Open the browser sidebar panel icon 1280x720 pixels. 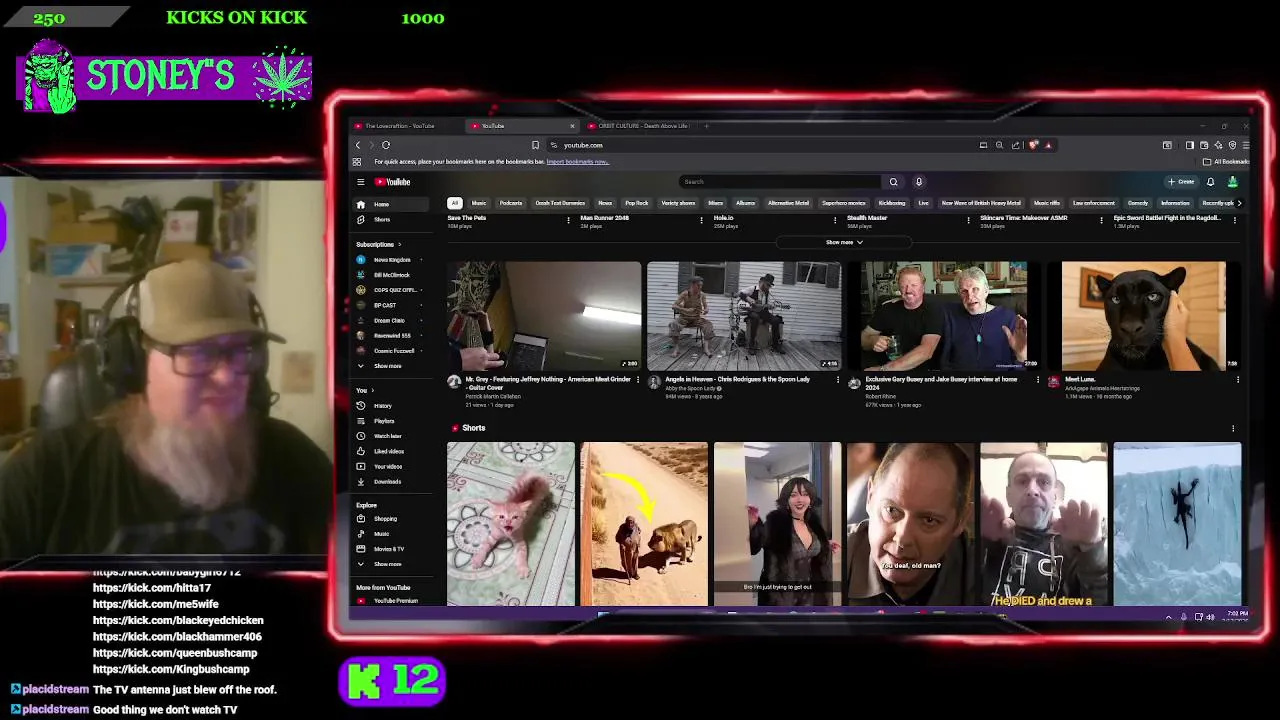(1190, 145)
